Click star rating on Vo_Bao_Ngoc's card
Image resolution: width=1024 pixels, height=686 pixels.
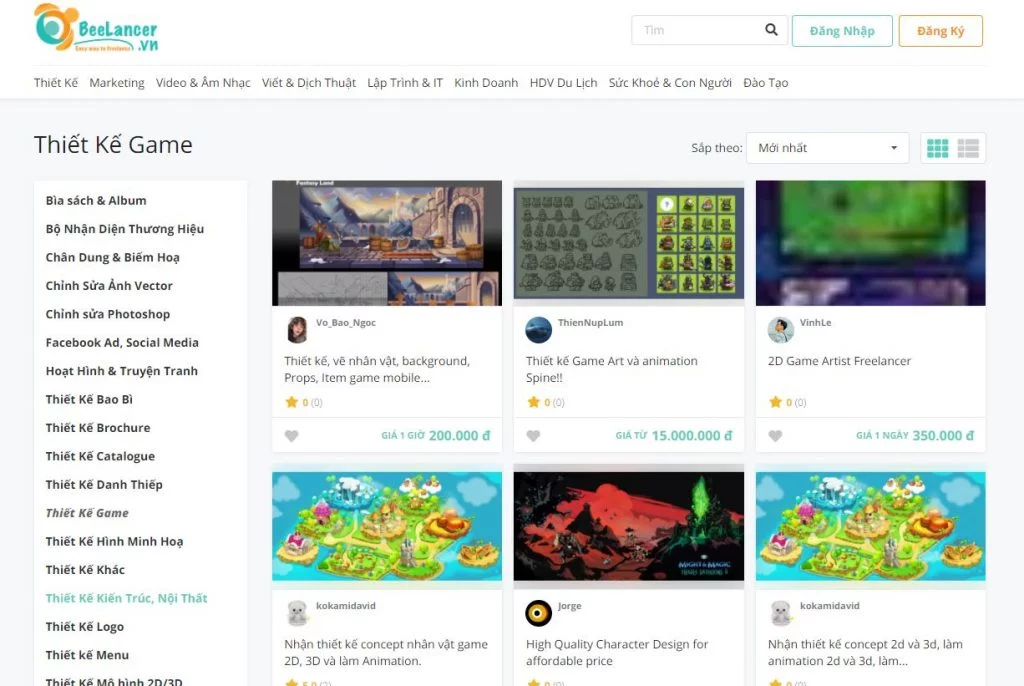tap(304, 402)
